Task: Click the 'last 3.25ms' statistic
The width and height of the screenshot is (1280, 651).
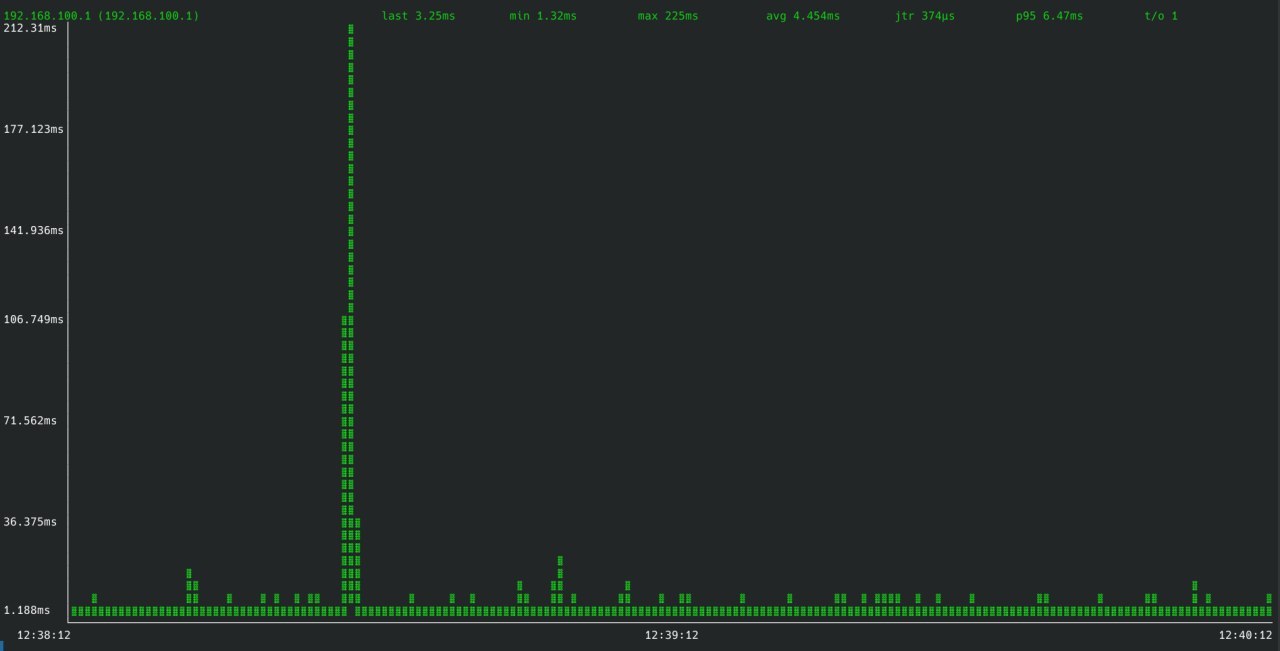Action: [x=418, y=17]
